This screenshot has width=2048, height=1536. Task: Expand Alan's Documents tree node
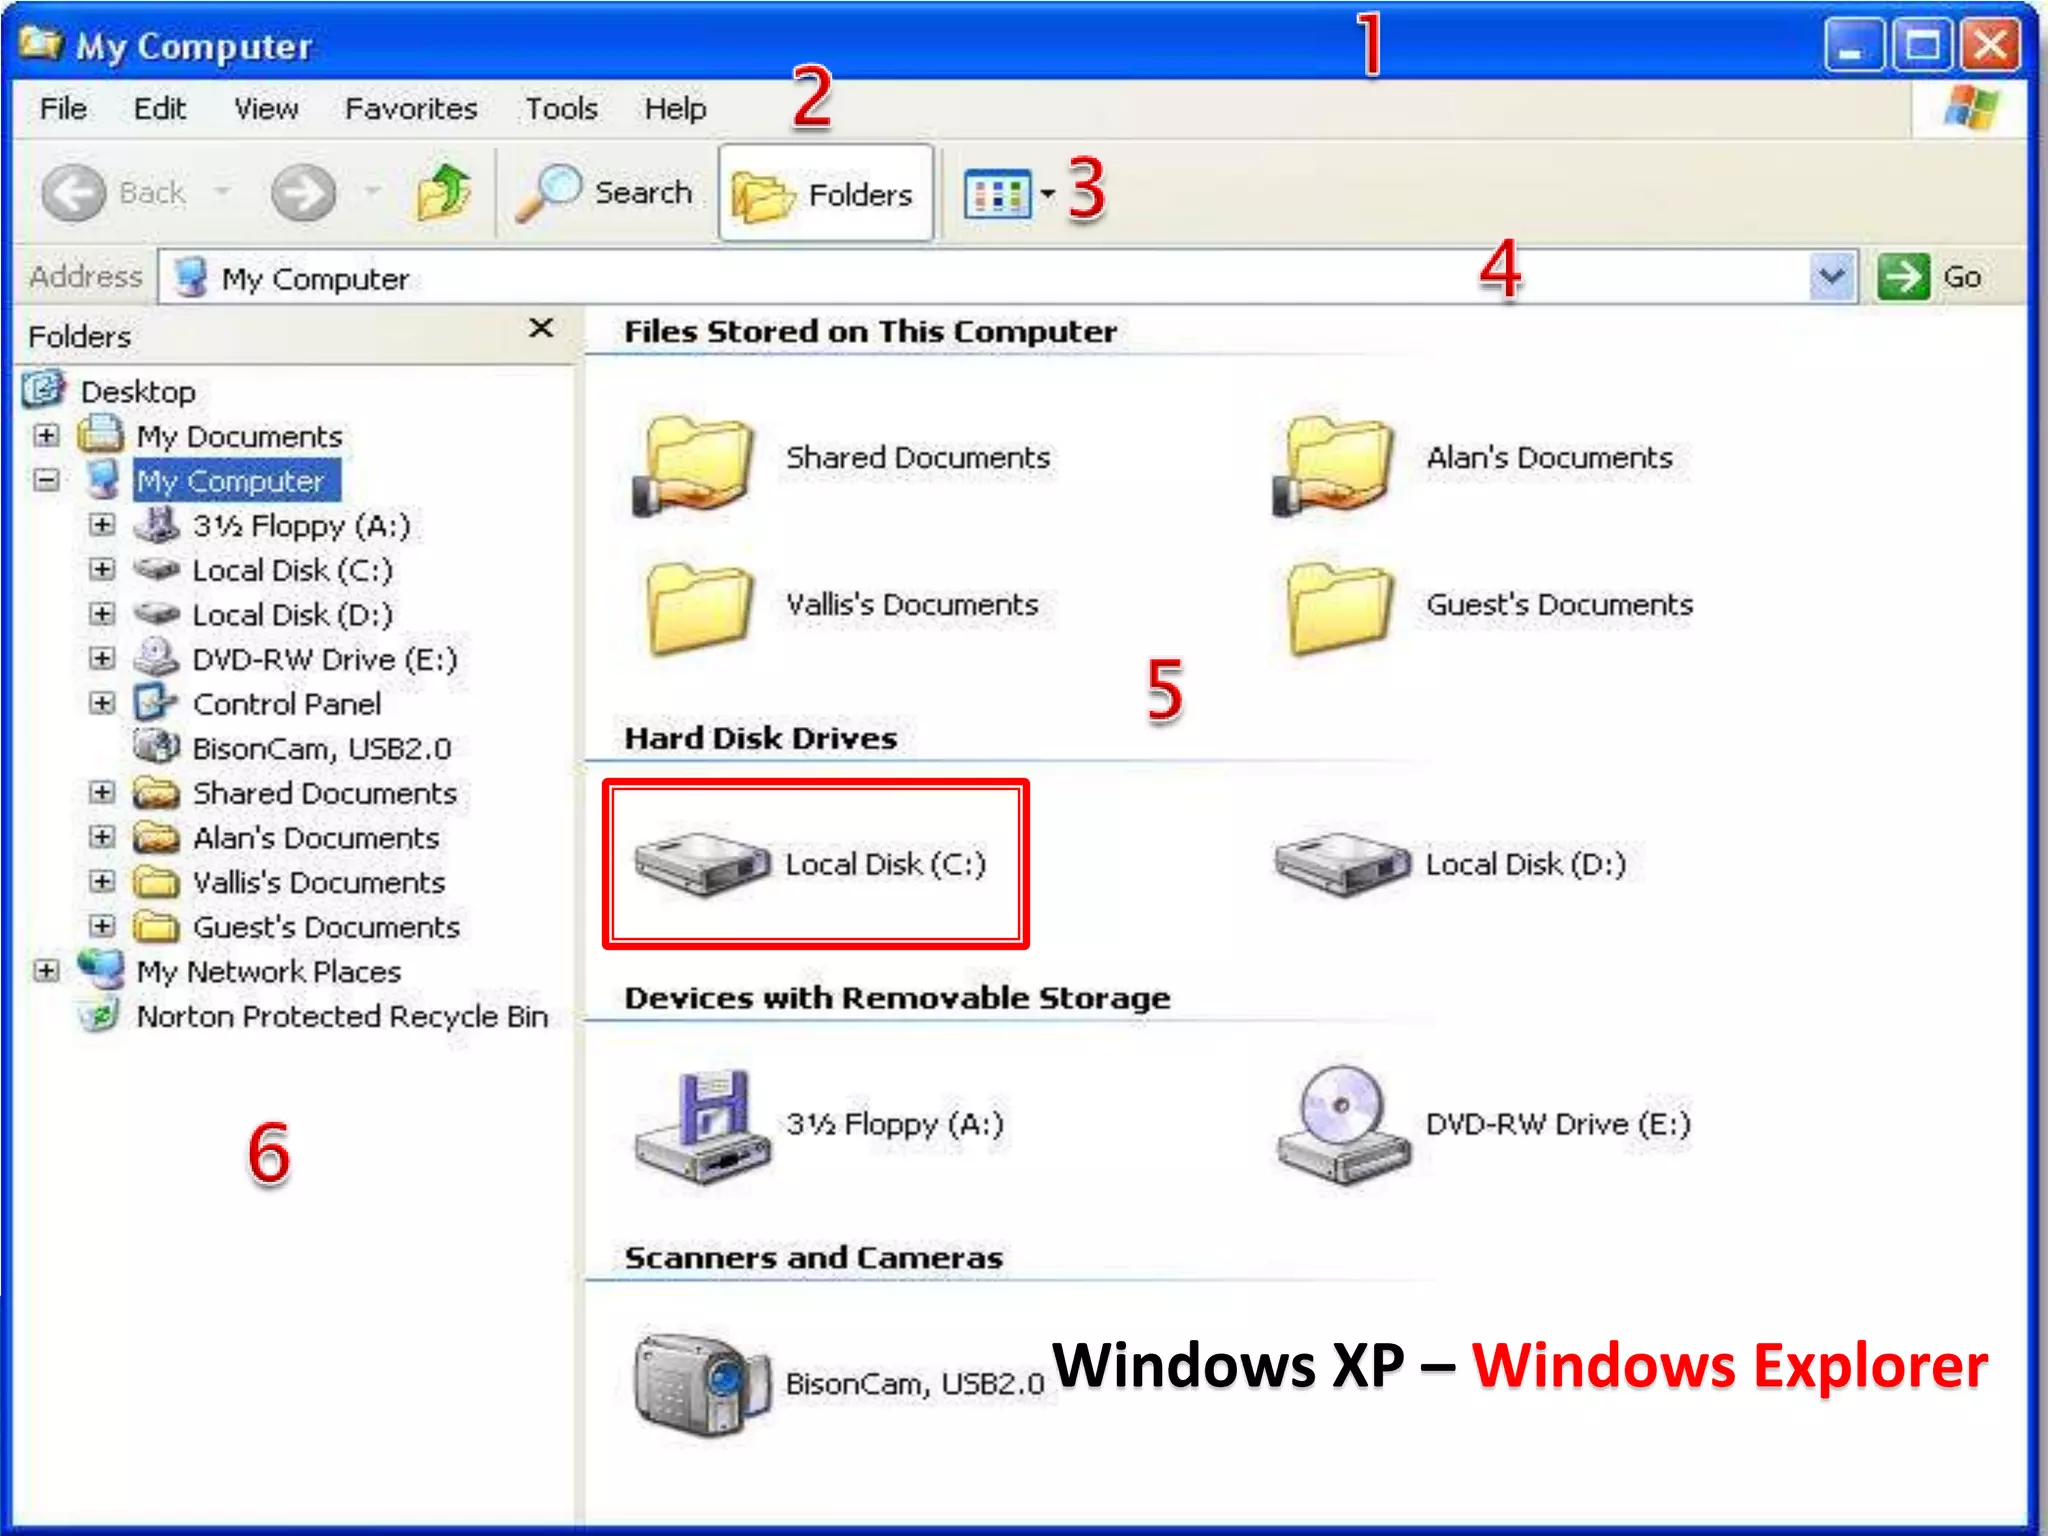pyautogui.click(x=102, y=837)
